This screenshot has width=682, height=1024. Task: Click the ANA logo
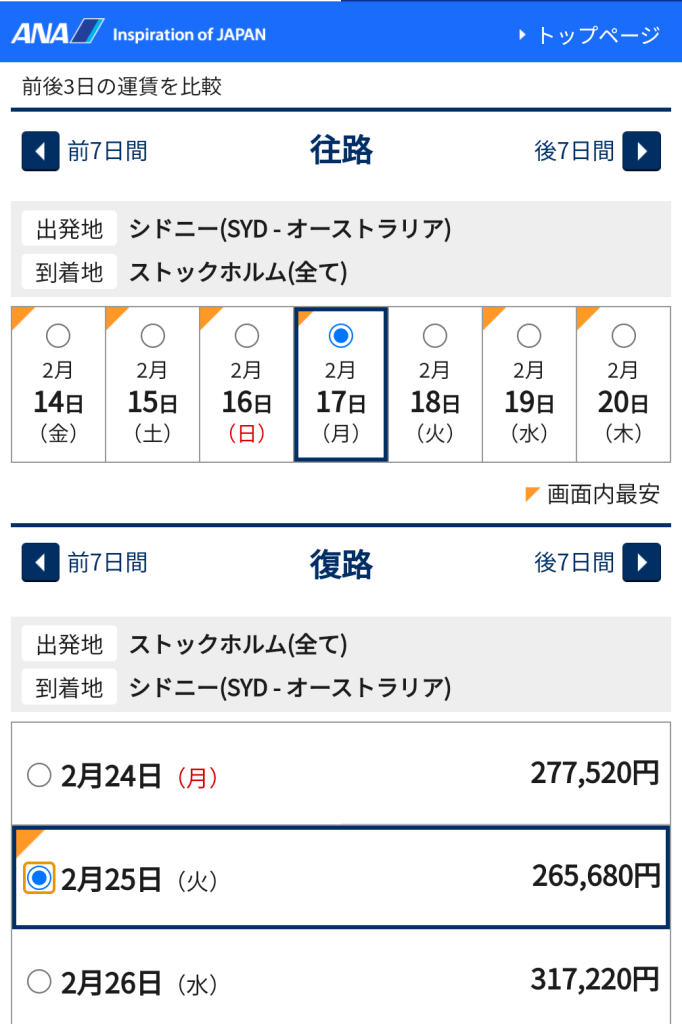pyautogui.click(x=58, y=33)
